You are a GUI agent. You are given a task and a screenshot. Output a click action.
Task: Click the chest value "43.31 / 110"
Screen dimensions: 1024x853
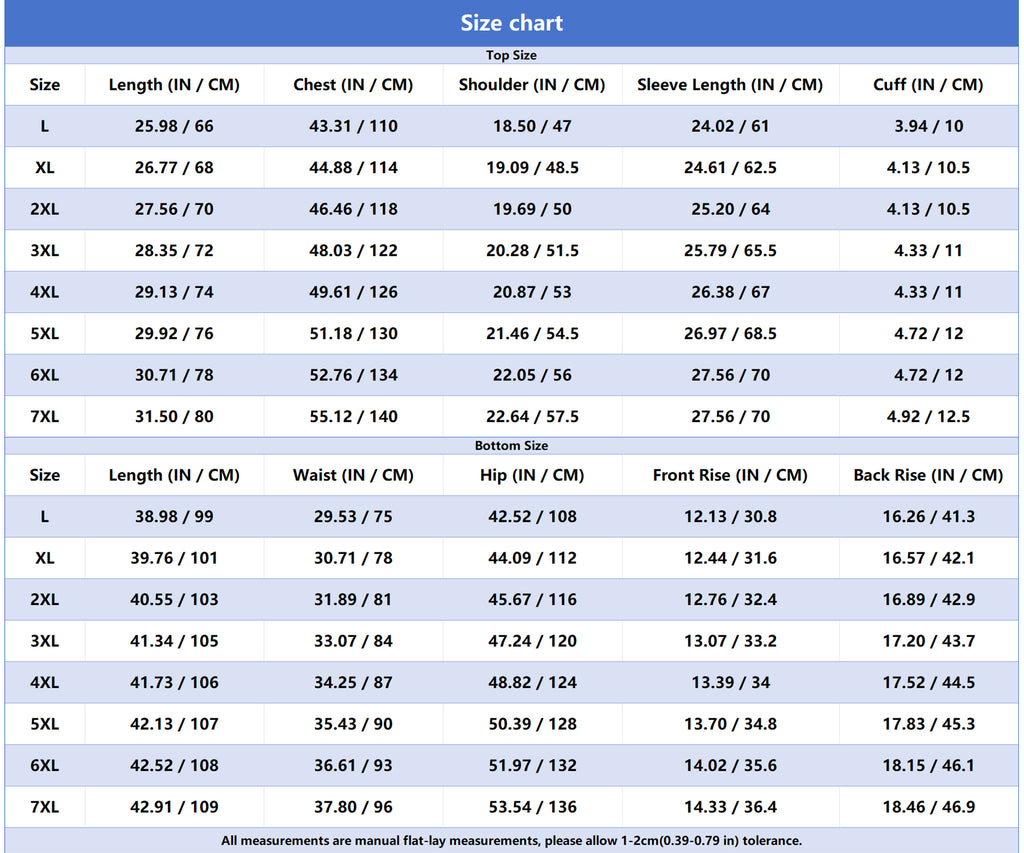[353, 126]
